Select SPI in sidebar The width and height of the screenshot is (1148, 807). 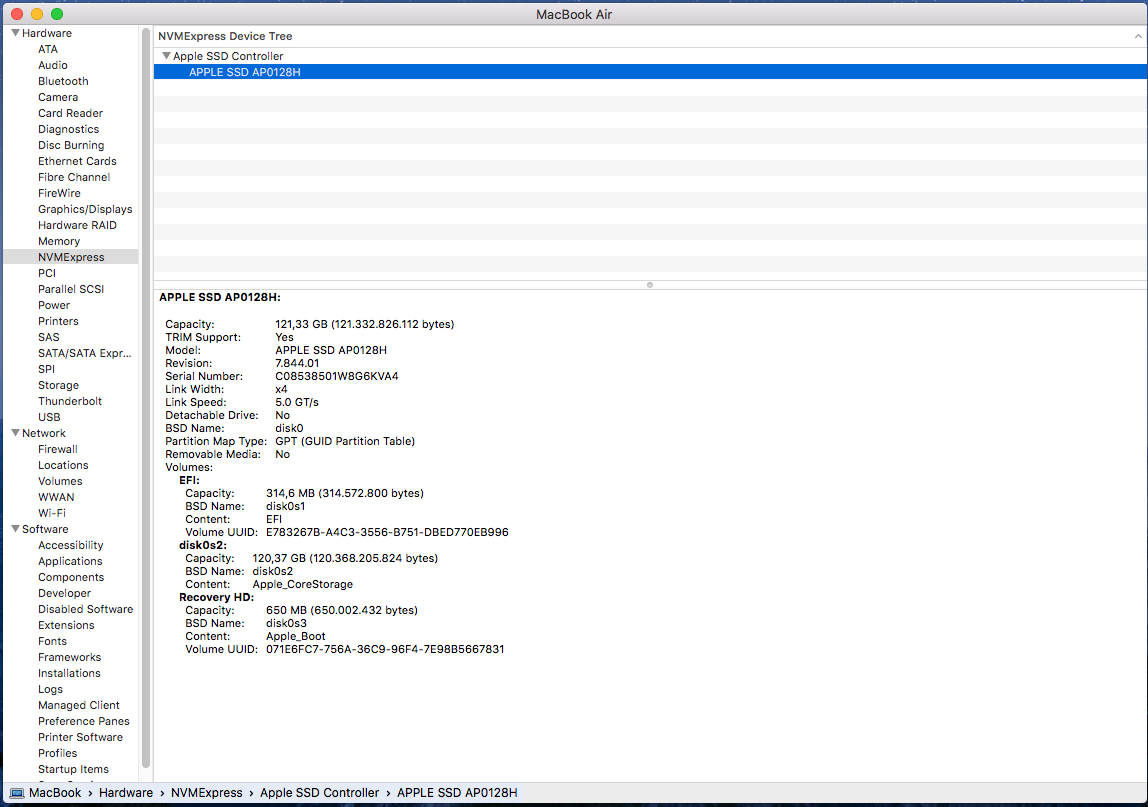(x=46, y=369)
